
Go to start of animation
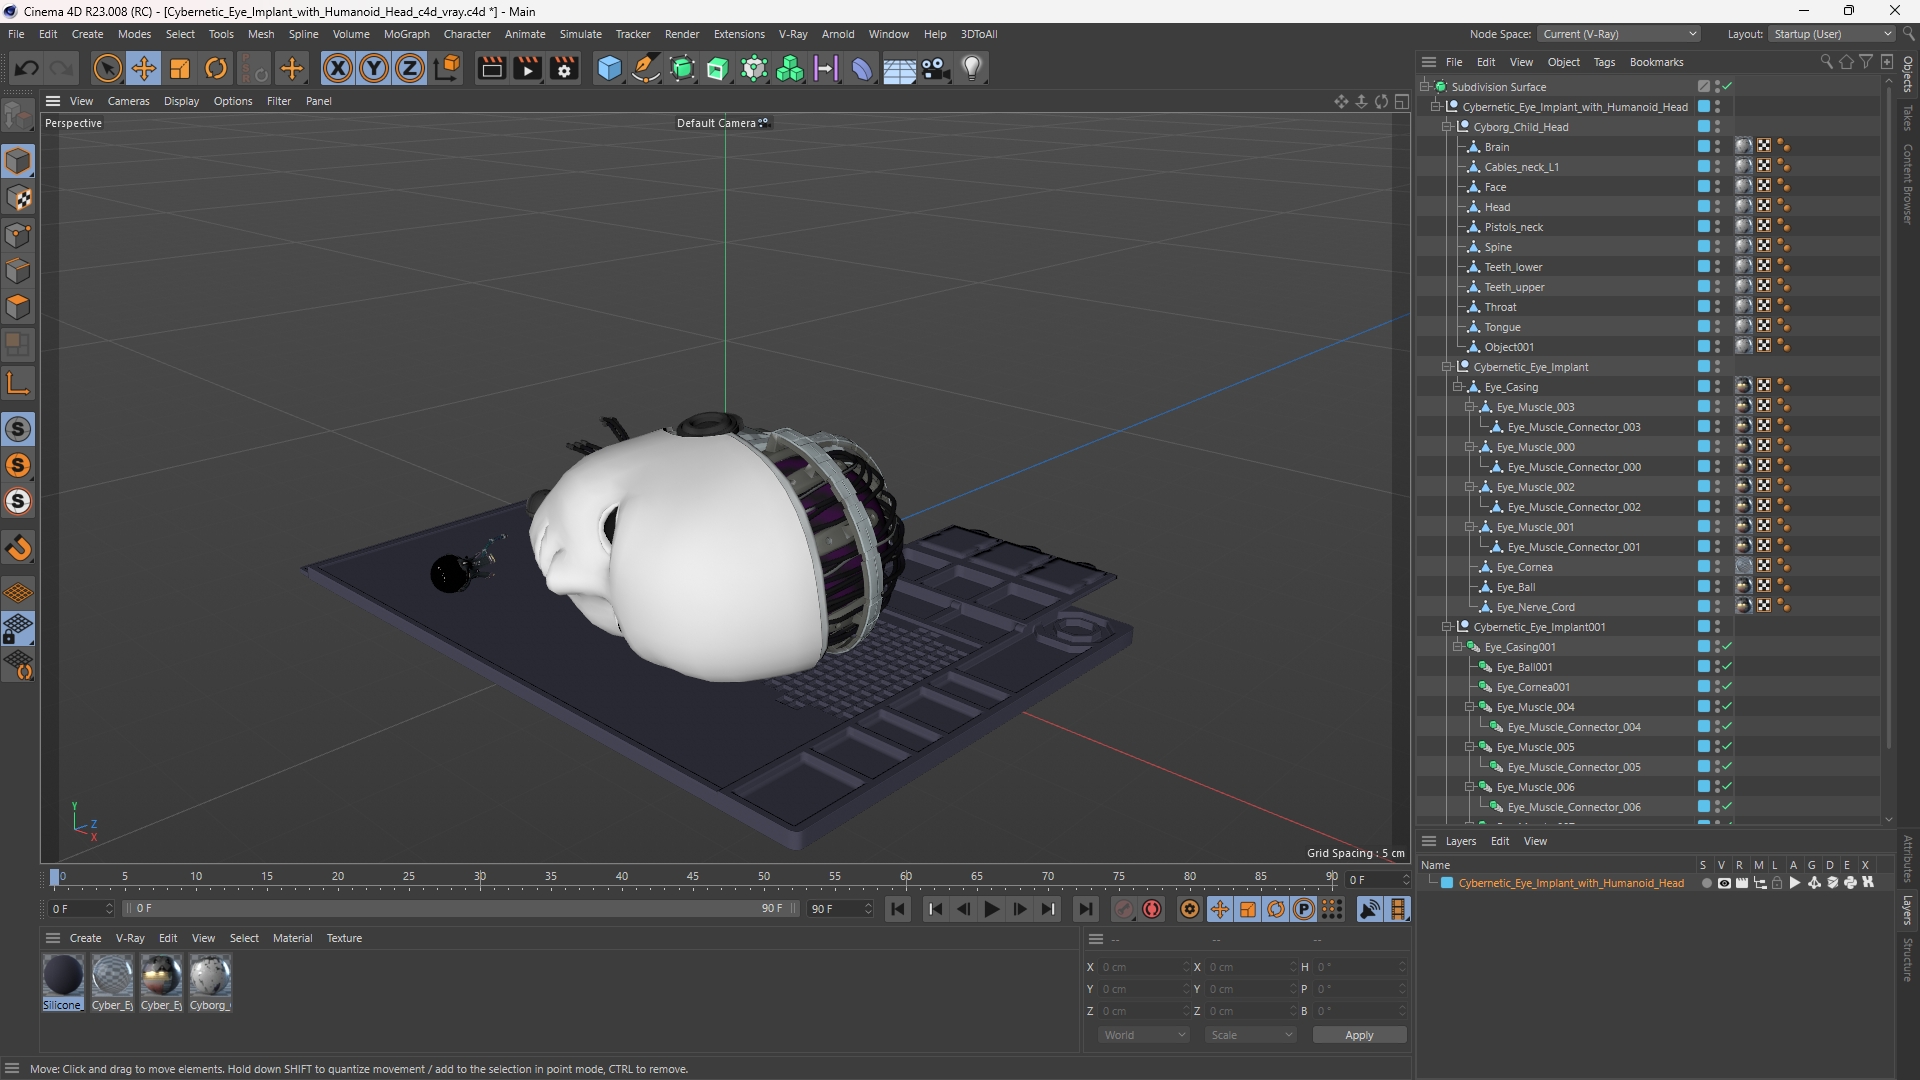[898, 909]
